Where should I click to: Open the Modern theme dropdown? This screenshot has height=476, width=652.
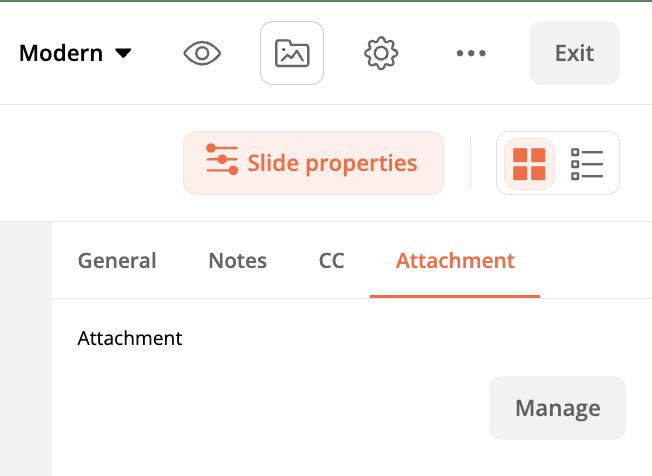(x=61, y=53)
